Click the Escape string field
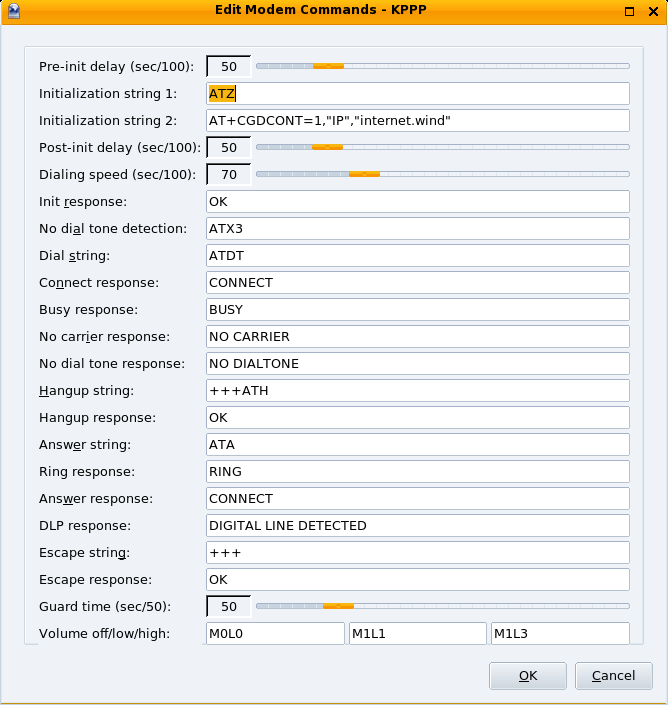Screen dimensions: 668x705 click(x=418, y=552)
